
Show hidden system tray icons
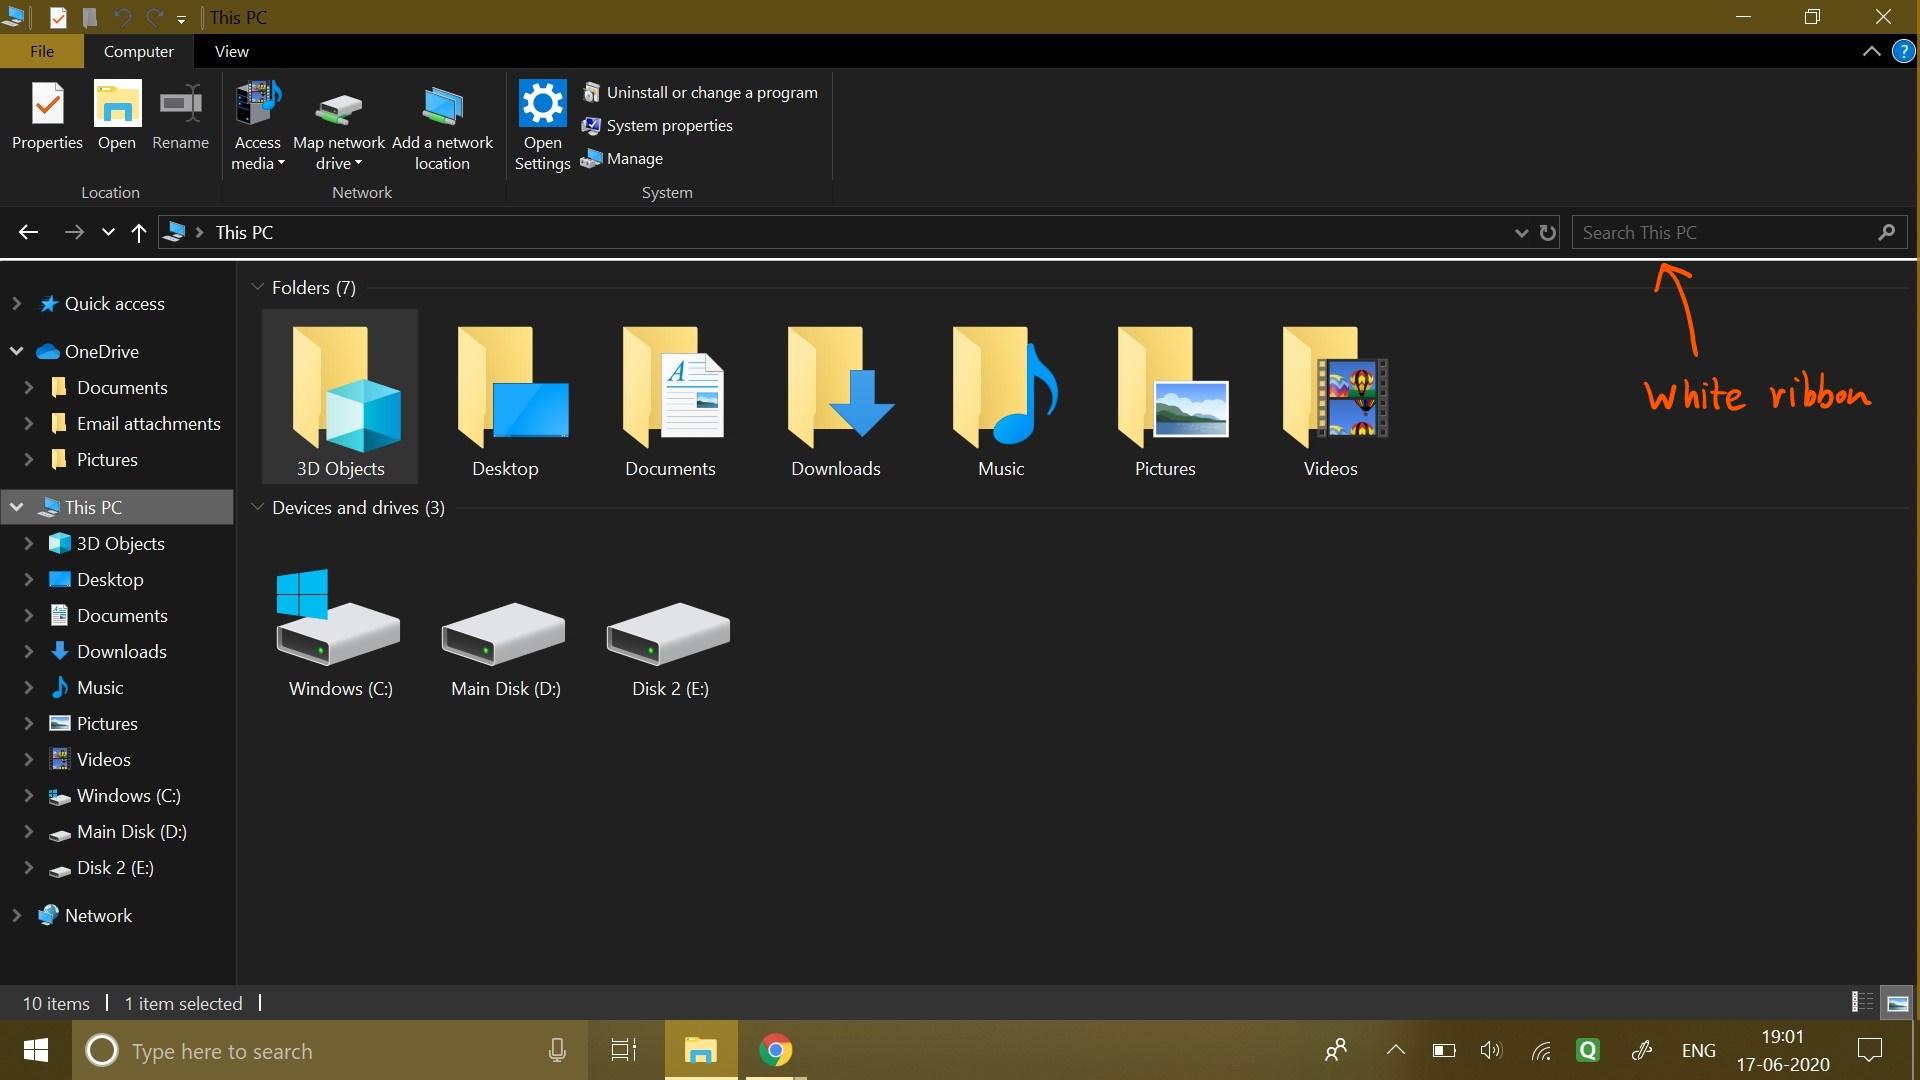(x=1396, y=1050)
